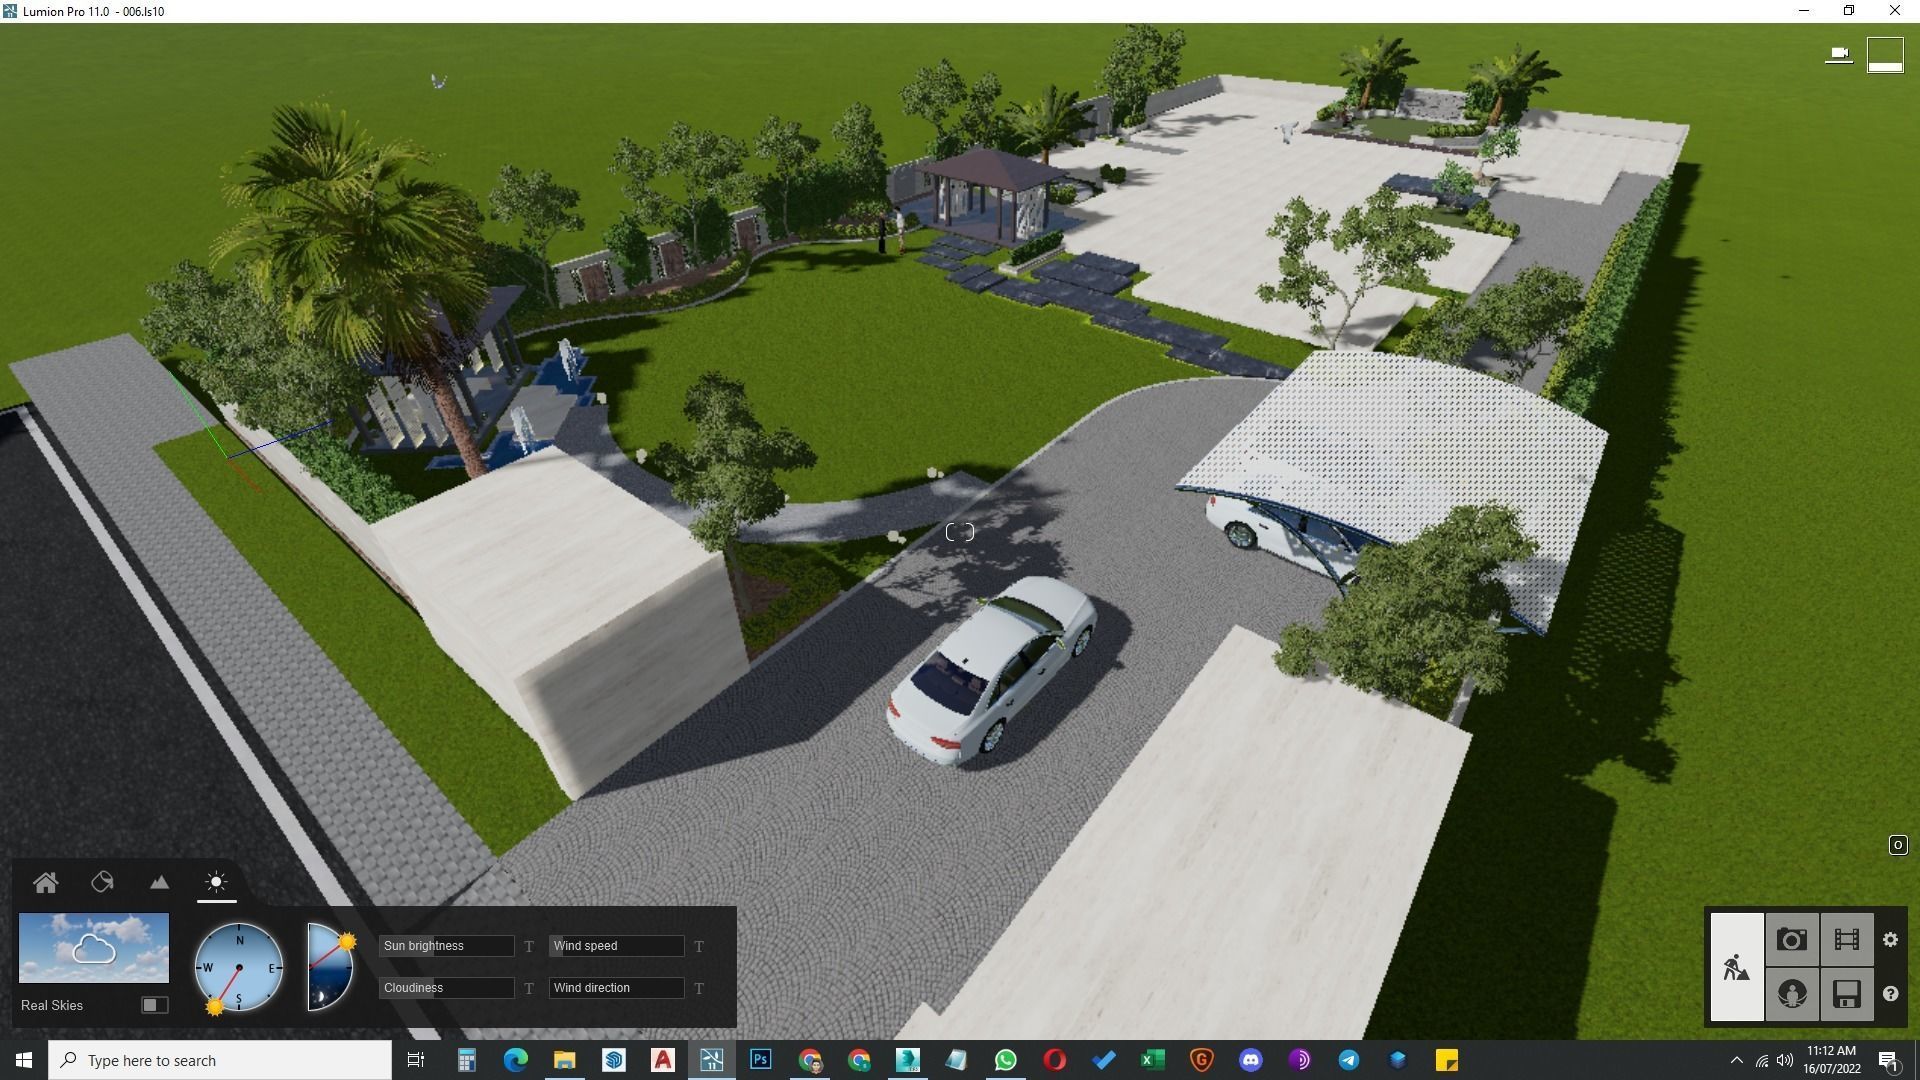
Task: Click the floppy disk Files/Save icon
Action: click(1846, 994)
